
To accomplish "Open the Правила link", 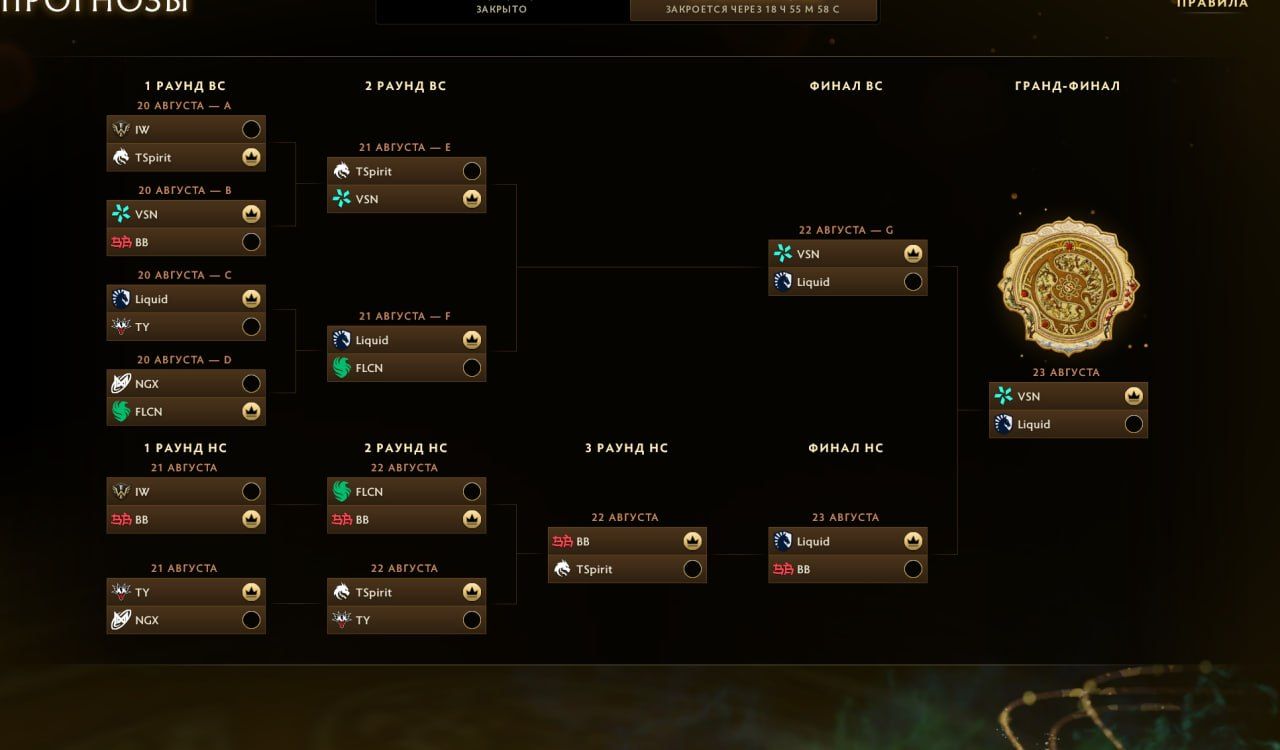I will click(x=1212, y=4).
